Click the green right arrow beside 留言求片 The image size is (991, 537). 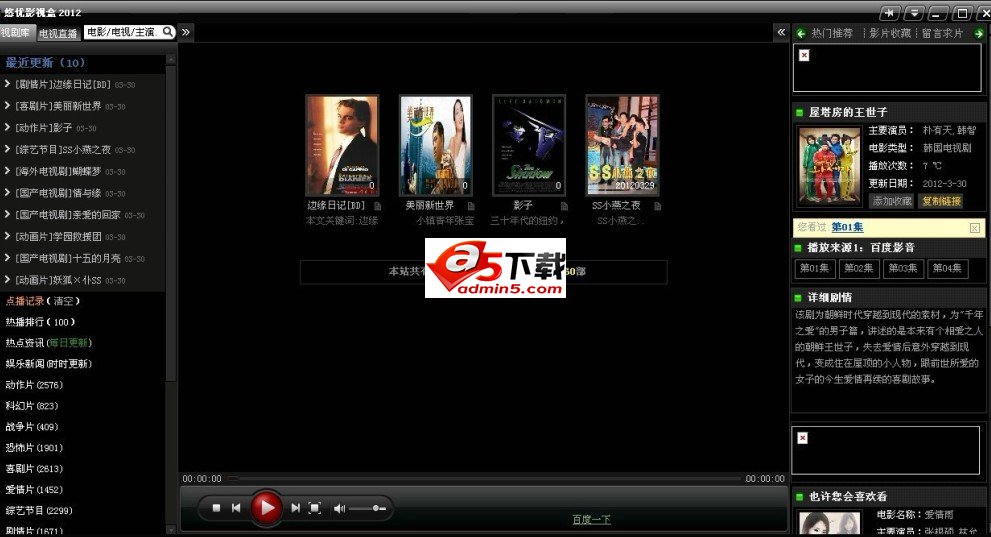coord(978,33)
